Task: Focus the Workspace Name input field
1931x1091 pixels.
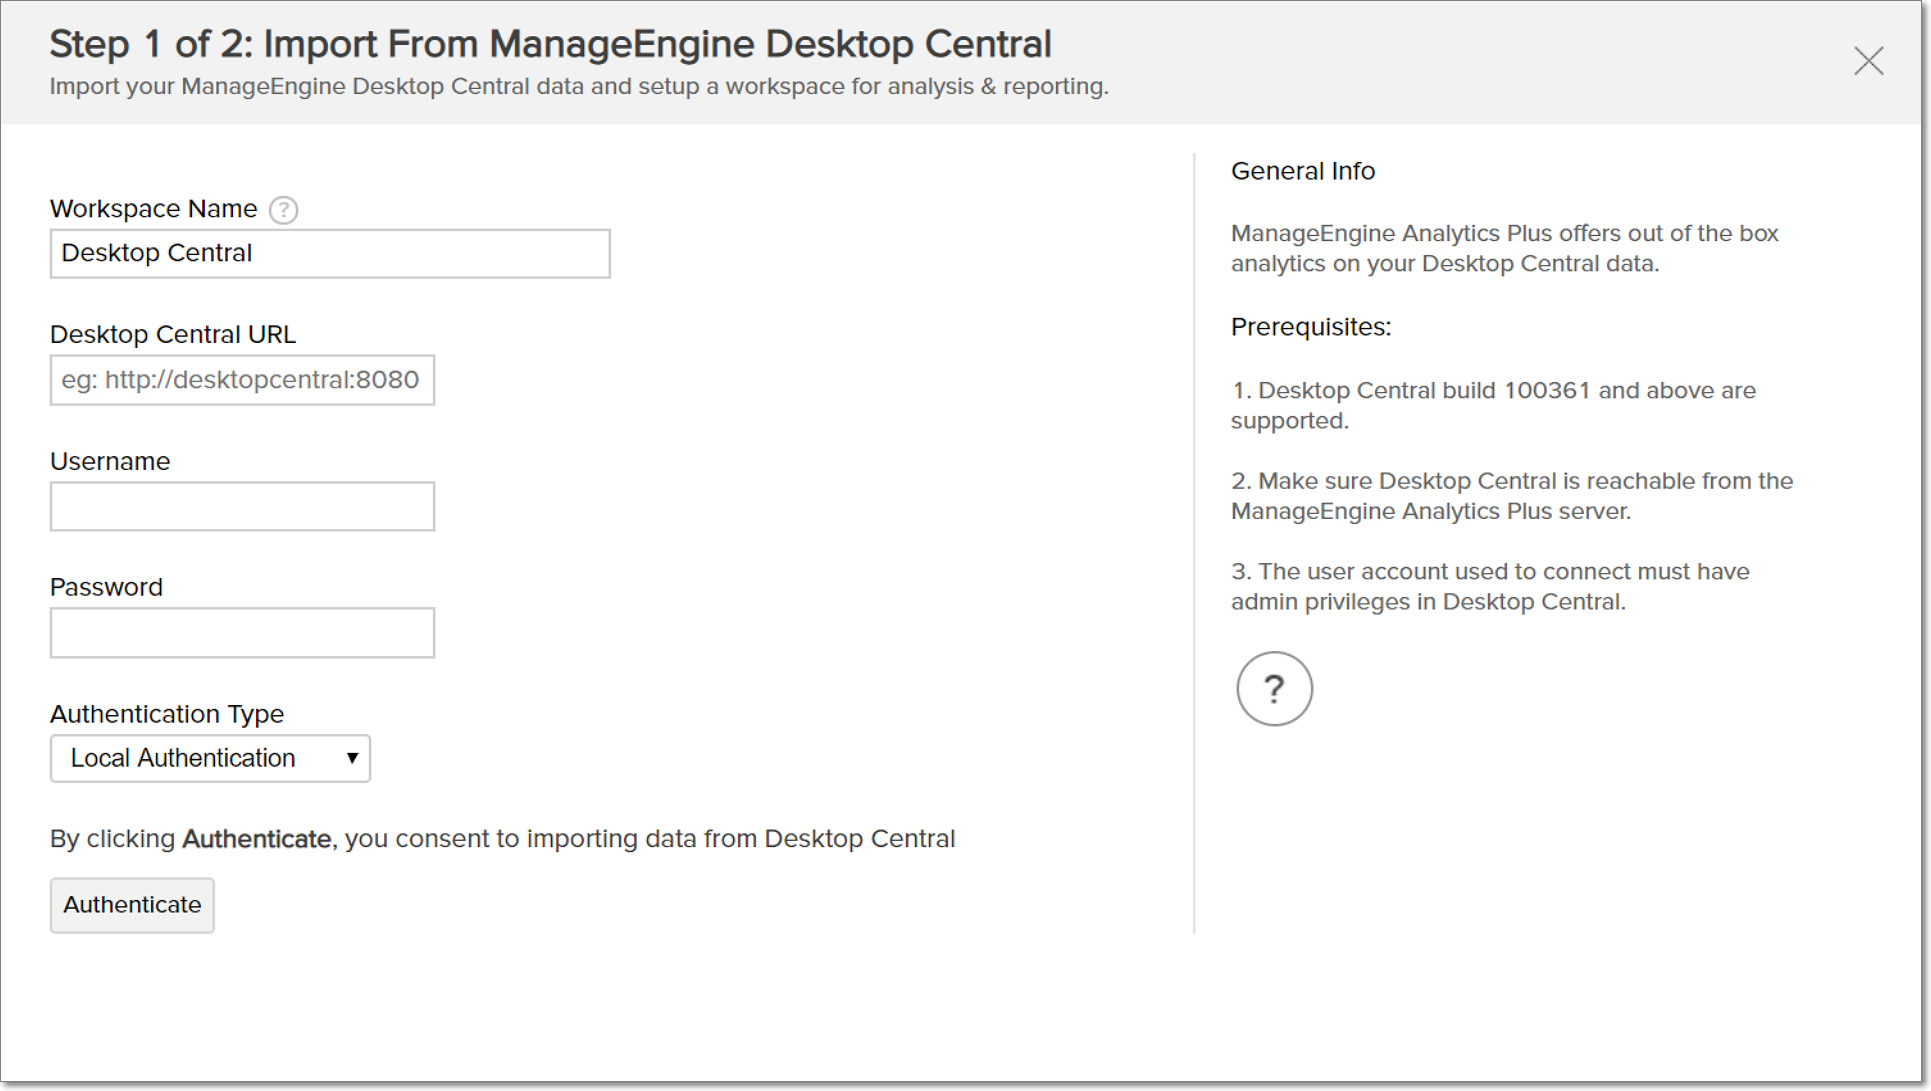Action: tap(330, 253)
